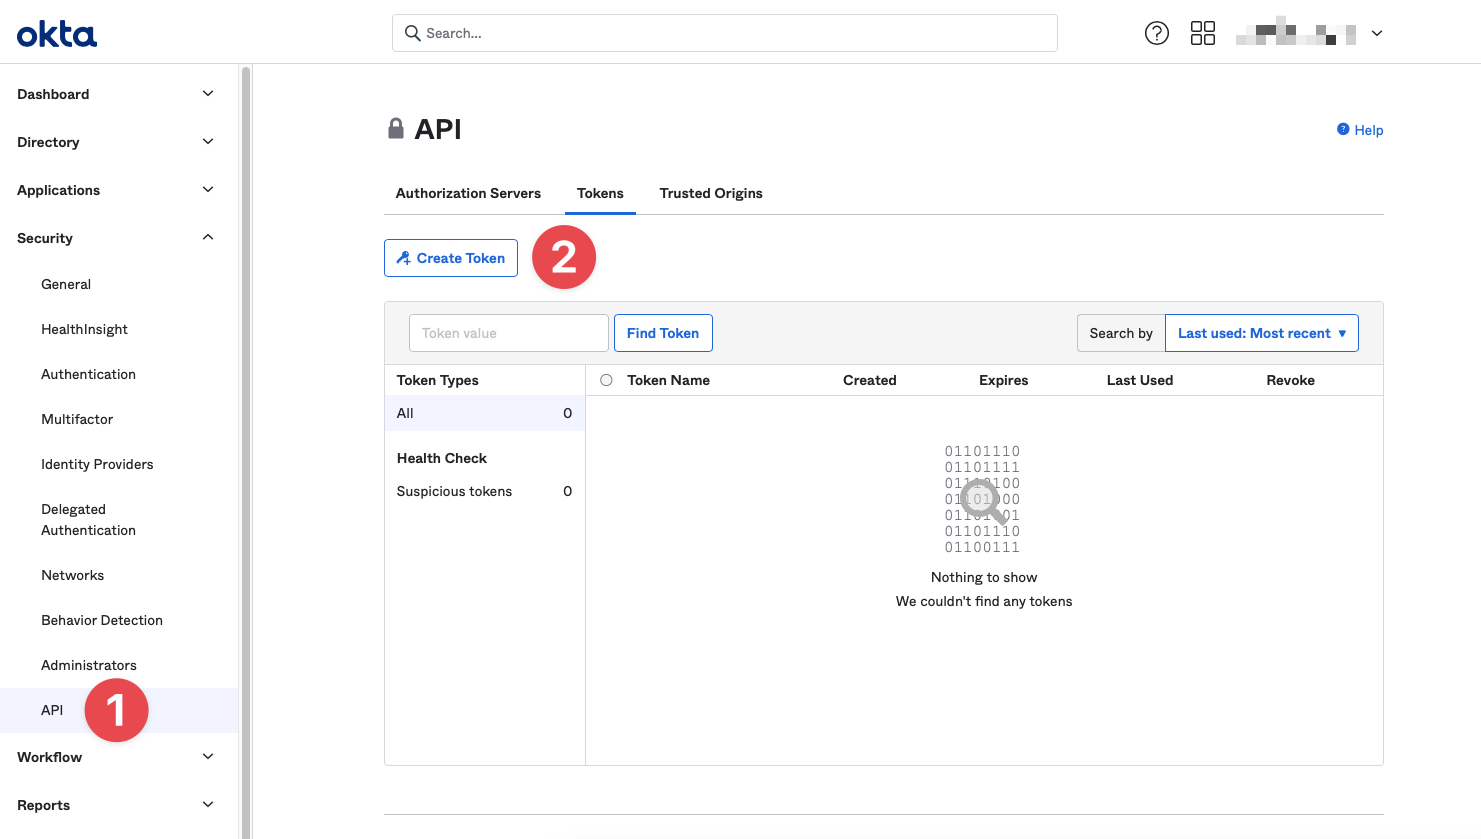Focus the top Search field
1481x839 pixels.
point(725,33)
